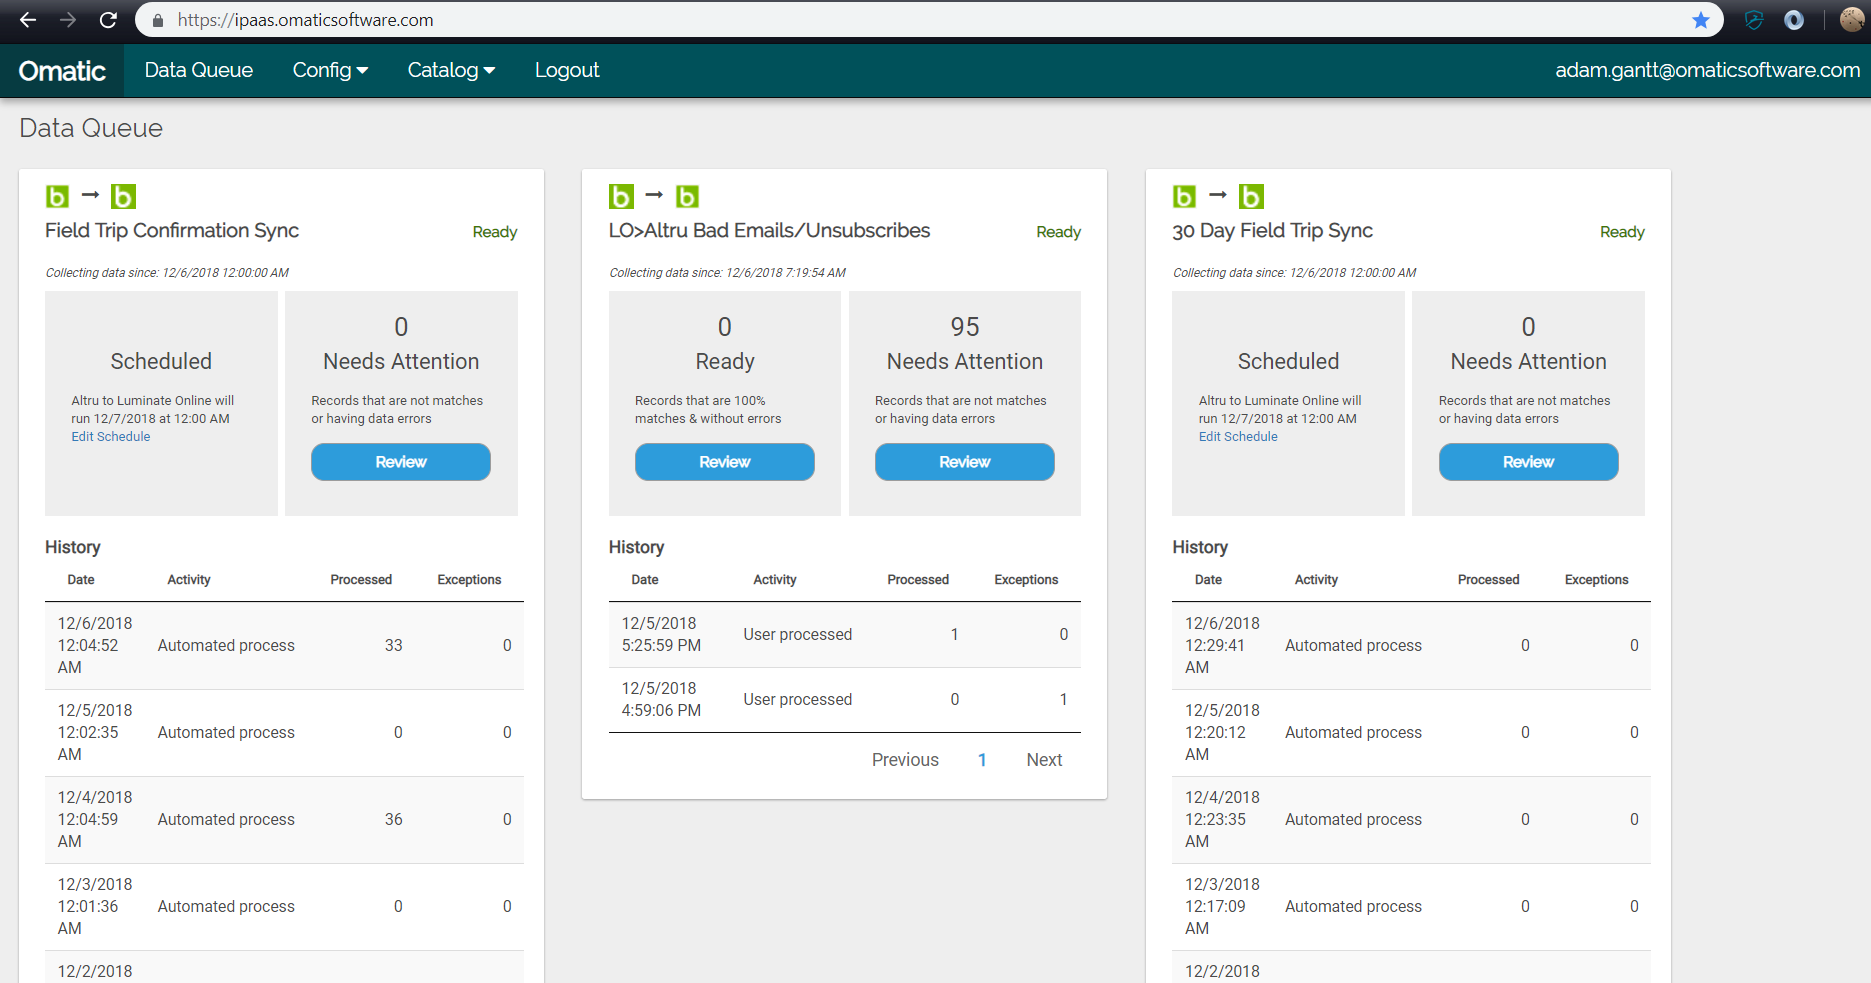Click the source Blackbaud icon on Field Trip Confirmation Sync
The image size is (1871, 983).
(x=56, y=196)
